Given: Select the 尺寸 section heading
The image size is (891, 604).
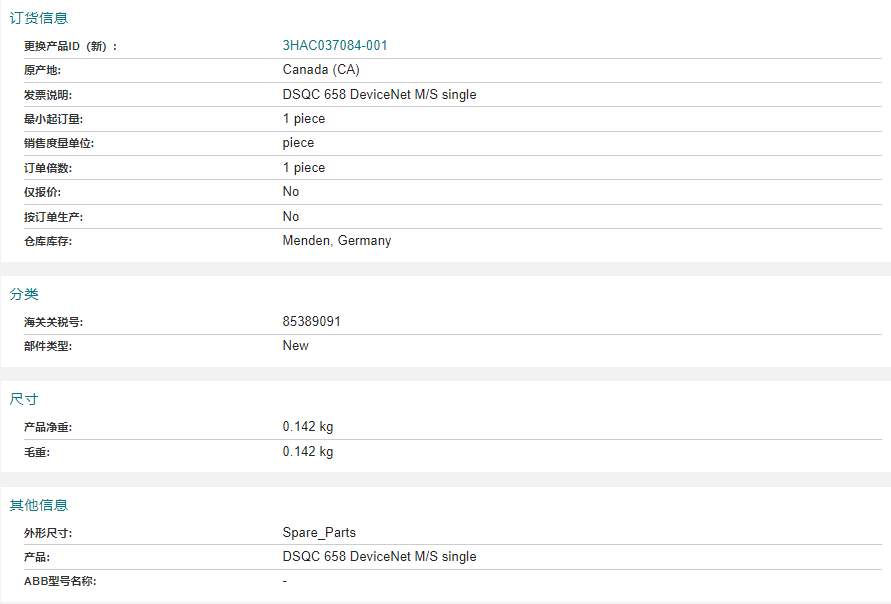Looking at the screenshot, I should point(24,399).
